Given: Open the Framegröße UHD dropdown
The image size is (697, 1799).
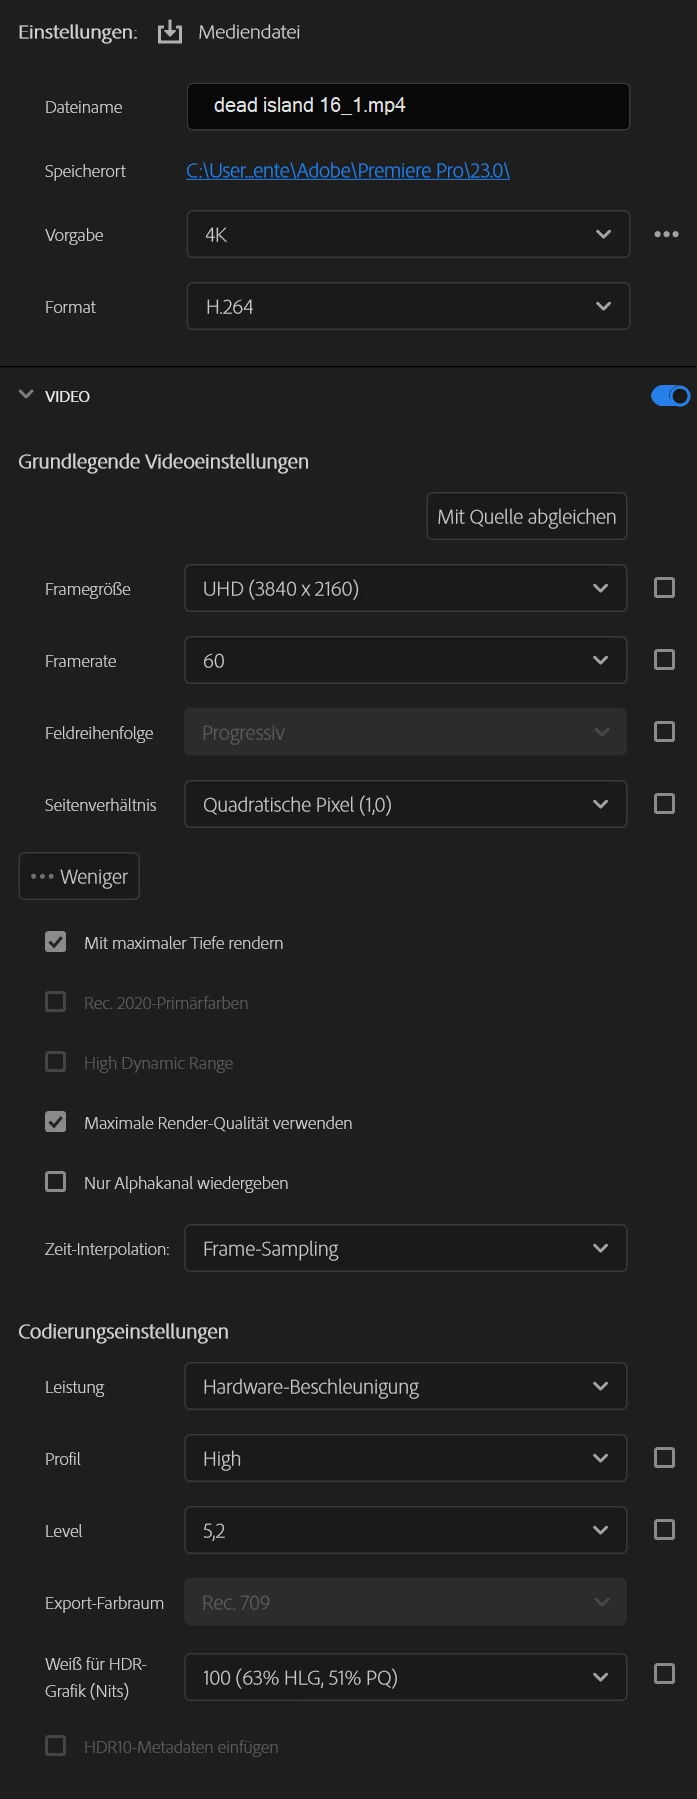Looking at the screenshot, I should pyautogui.click(x=406, y=588).
